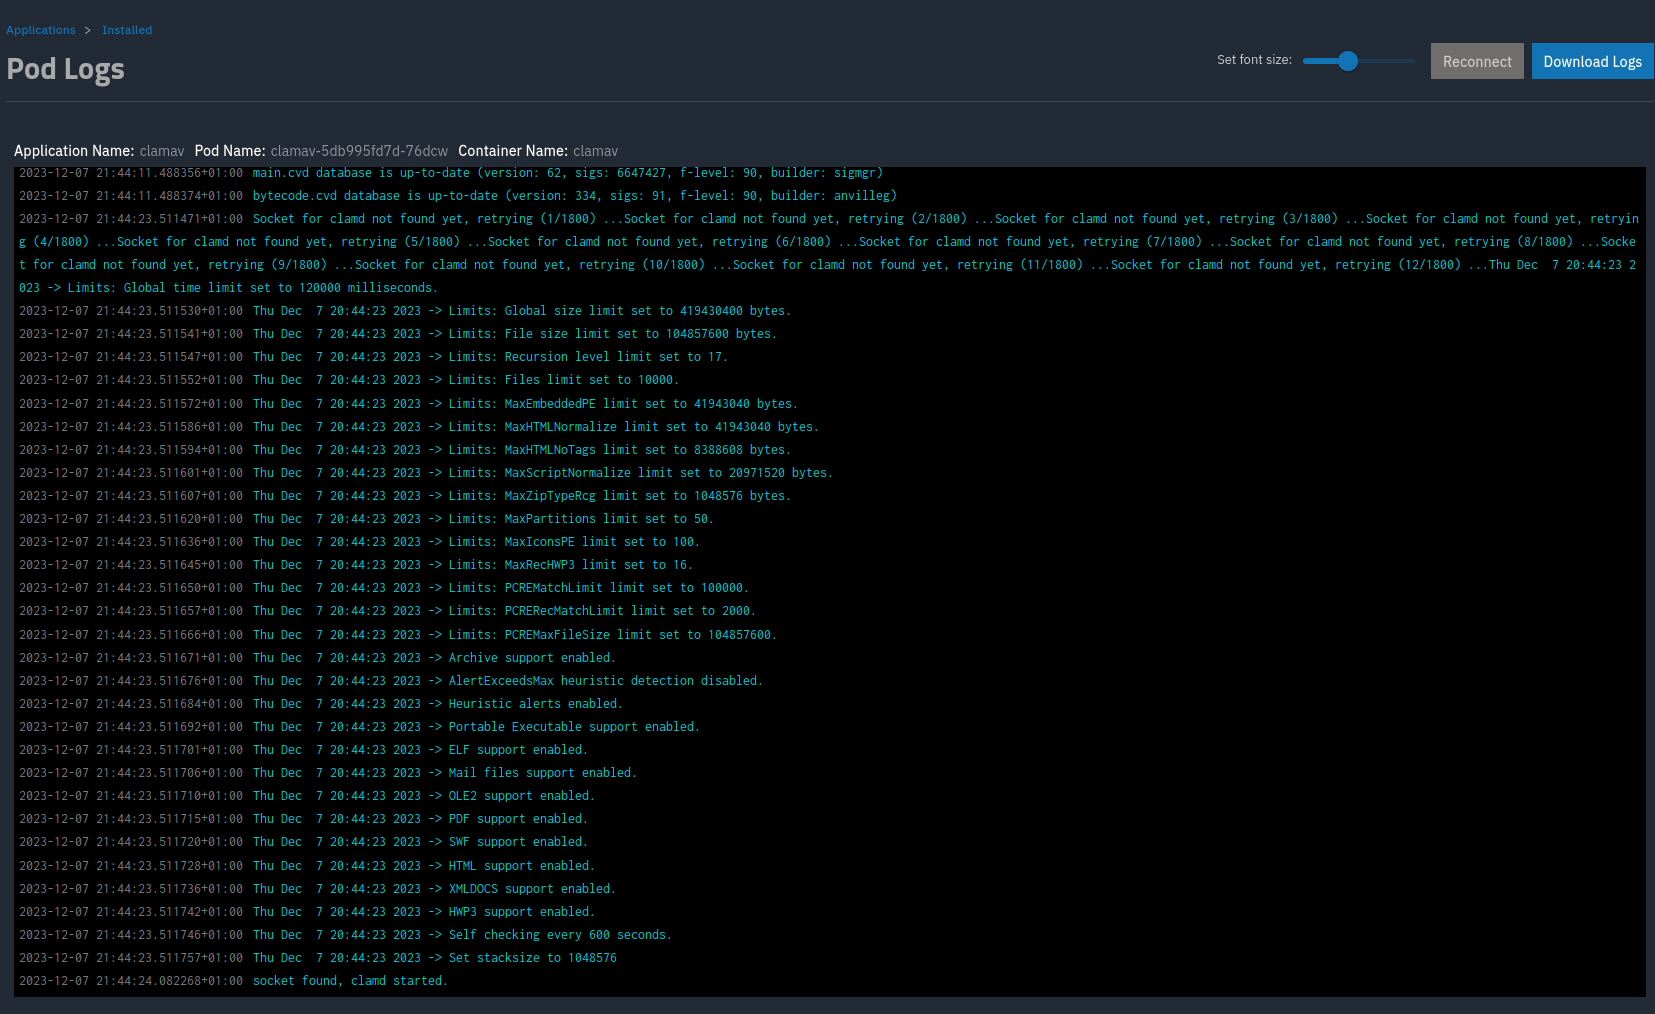Image resolution: width=1655 pixels, height=1014 pixels.
Task: Click the Application Name label
Action: click(74, 151)
